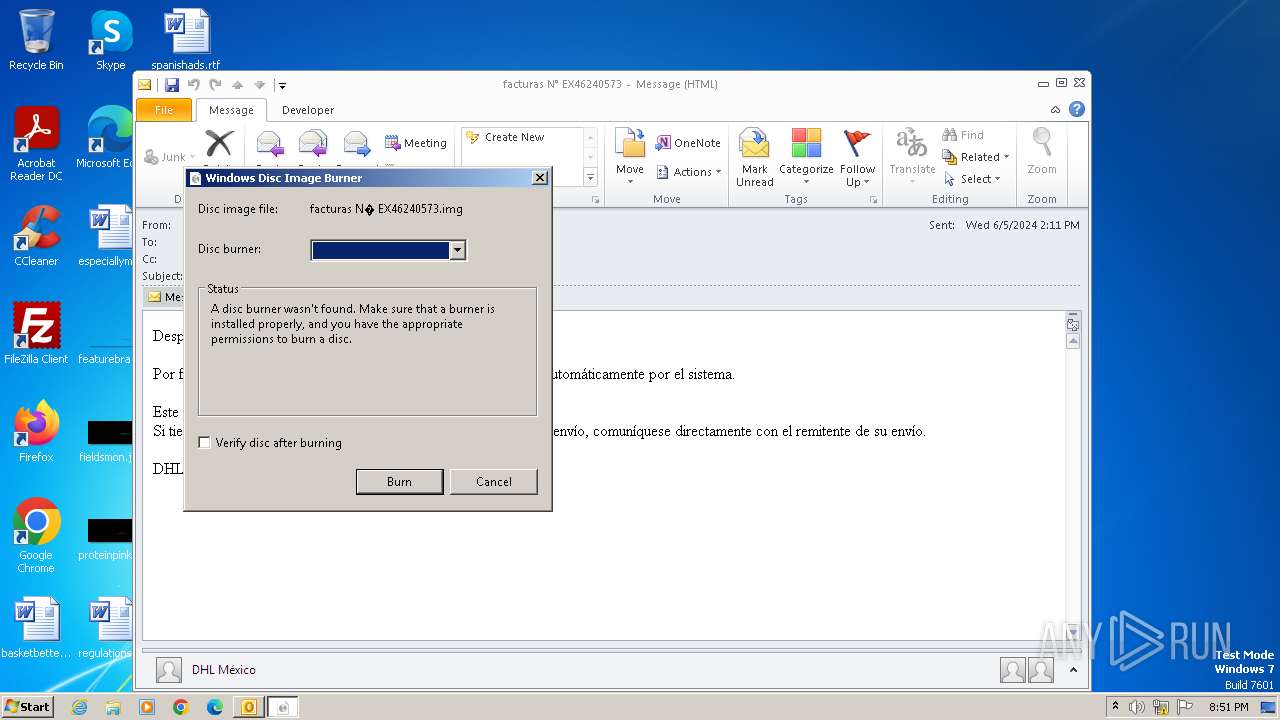
Task: Open the Quick Steps dialog launcher
Action: [x=596, y=200]
